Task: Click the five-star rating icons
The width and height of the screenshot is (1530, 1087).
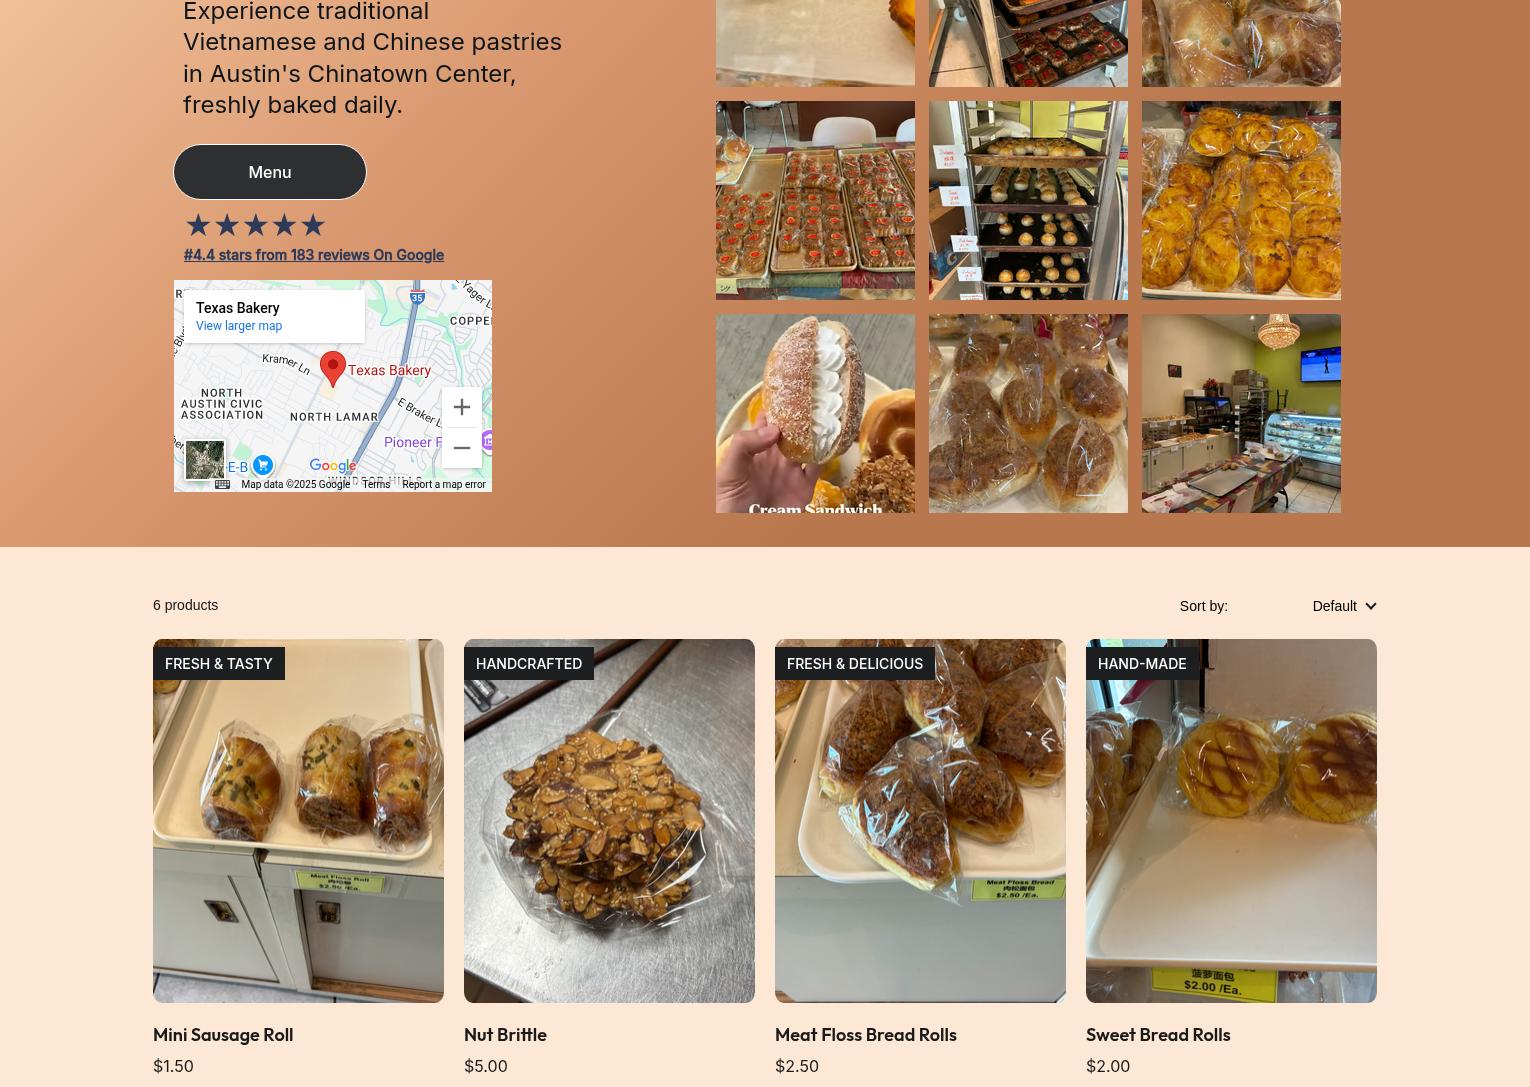Action: click(x=255, y=224)
